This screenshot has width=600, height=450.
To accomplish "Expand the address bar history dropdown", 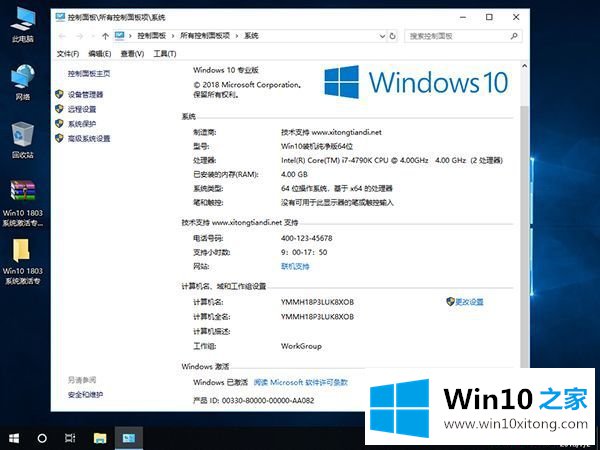I will (382, 36).
